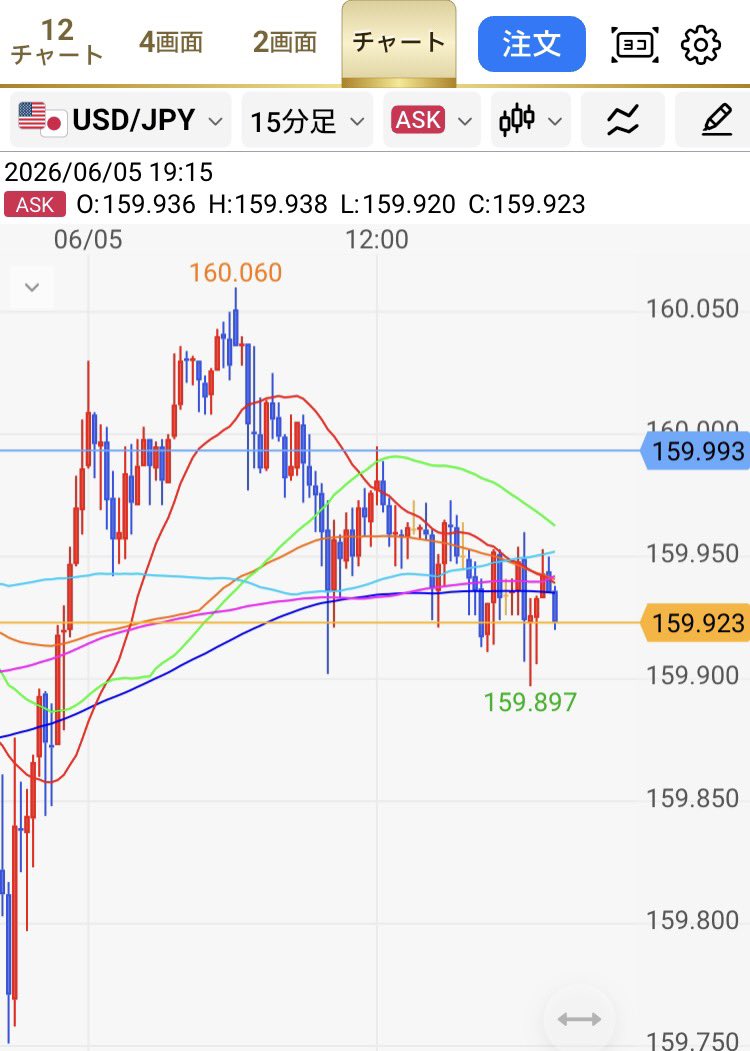This screenshot has width=750, height=1051.
Task: Click the H:159.938 high value
Action: coord(268,204)
